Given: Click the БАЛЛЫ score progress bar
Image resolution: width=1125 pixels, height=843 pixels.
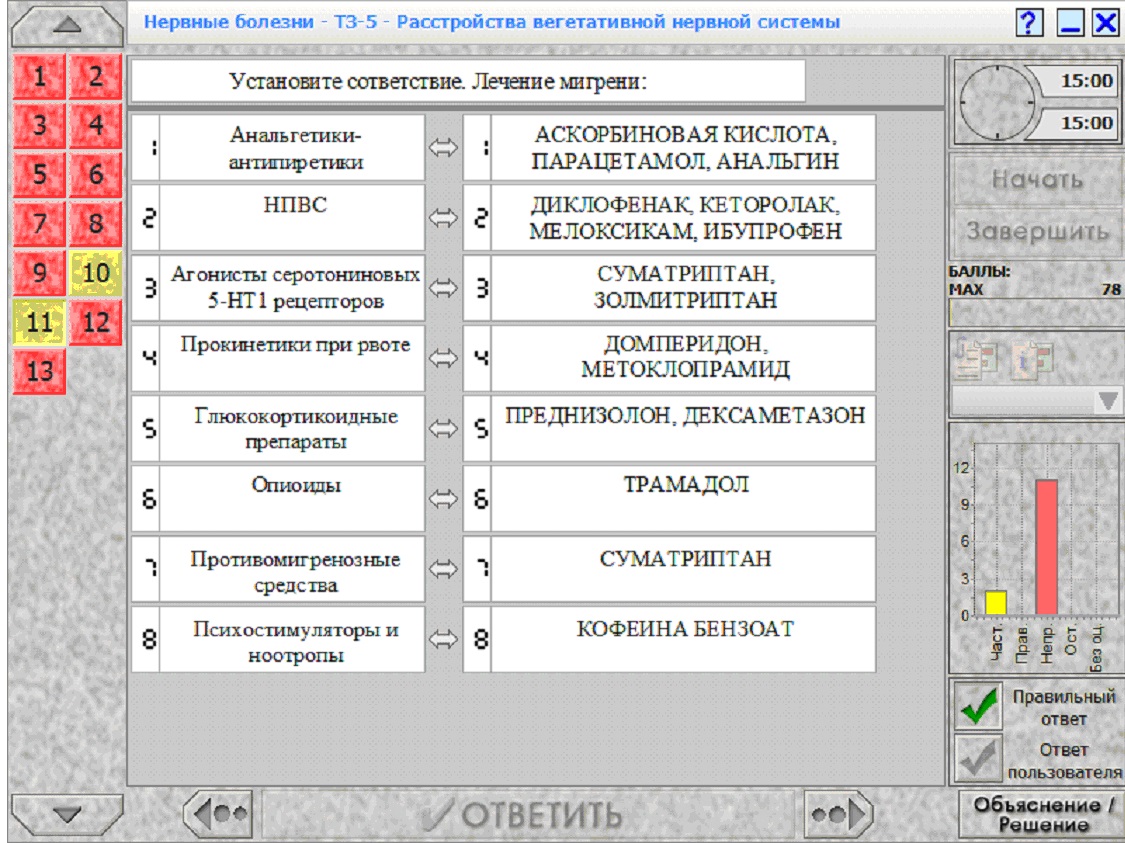Looking at the screenshot, I should pyautogui.click(x=1035, y=313).
